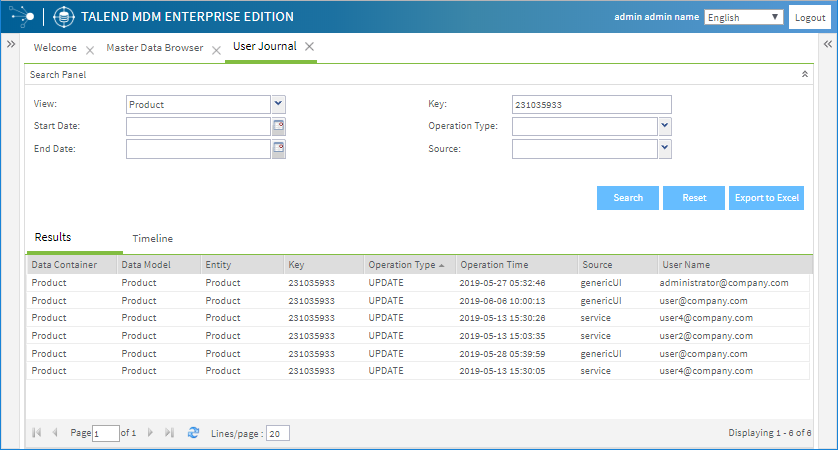Open the View dropdown
The image size is (838, 450).
[x=279, y=104]
